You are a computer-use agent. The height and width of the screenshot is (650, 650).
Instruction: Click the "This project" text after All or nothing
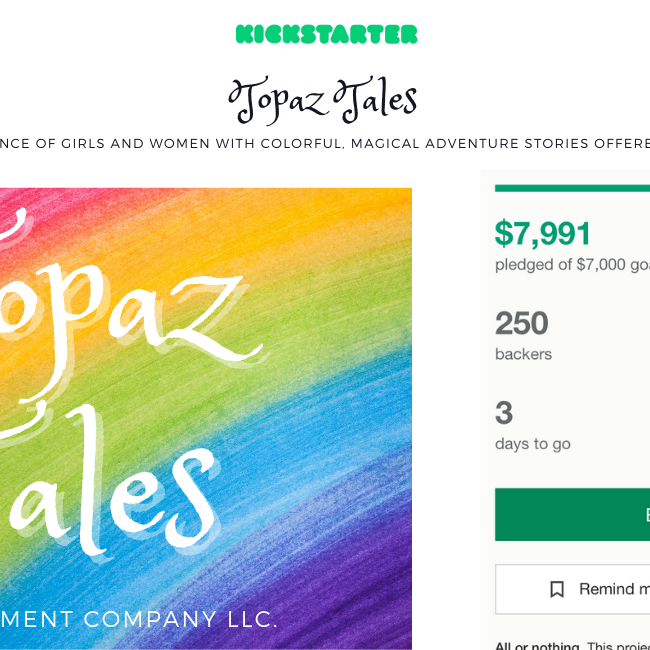(618, 645)
